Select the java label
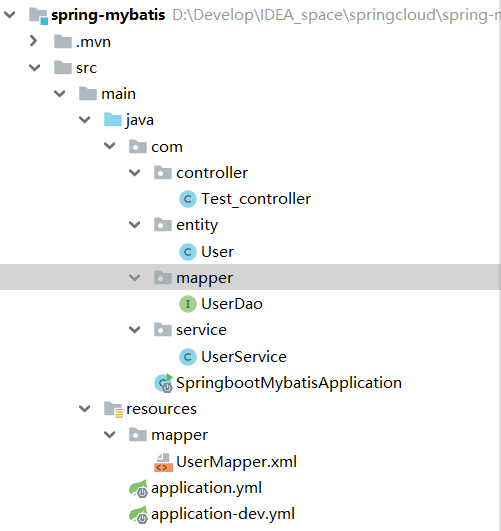The width and height of the screenshot is (501, 531). click(x=140, y=121)
